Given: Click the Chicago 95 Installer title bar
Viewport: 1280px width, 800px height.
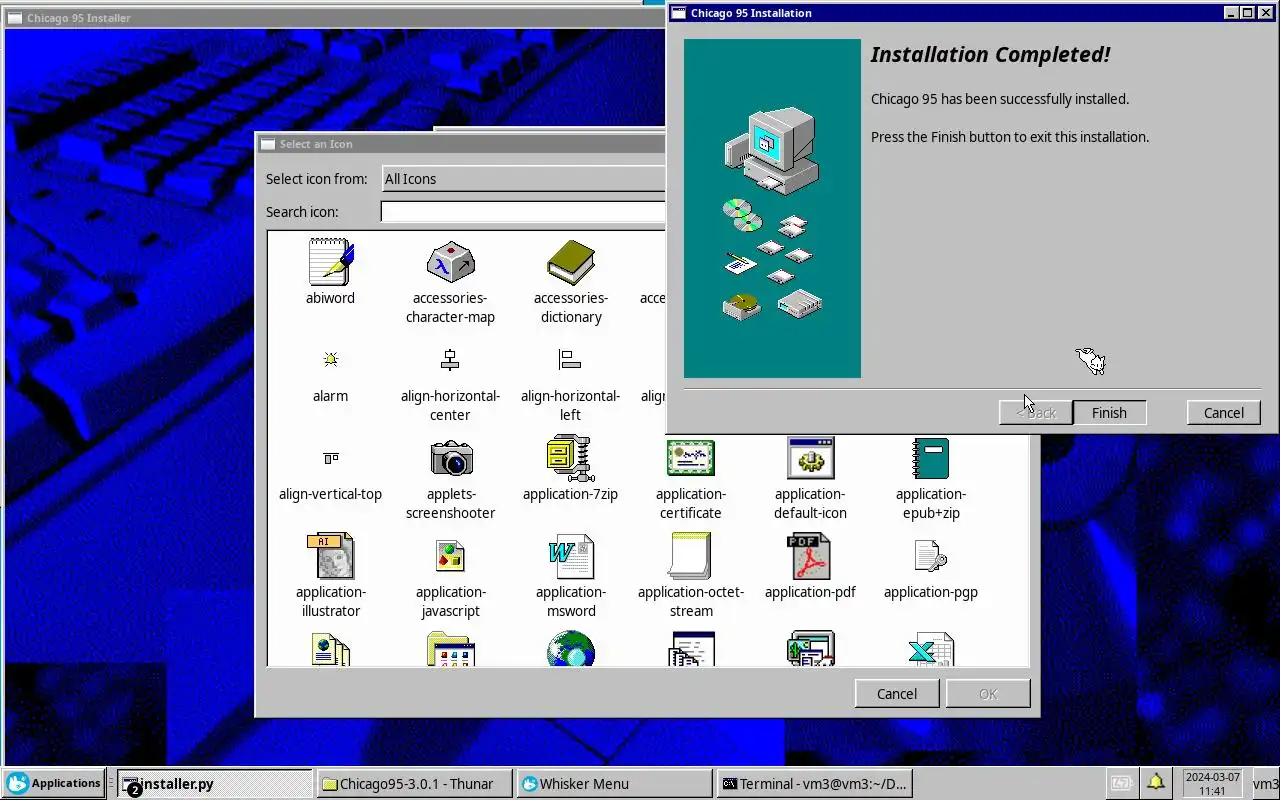Looking at the screenshot, I should [335, 18].
